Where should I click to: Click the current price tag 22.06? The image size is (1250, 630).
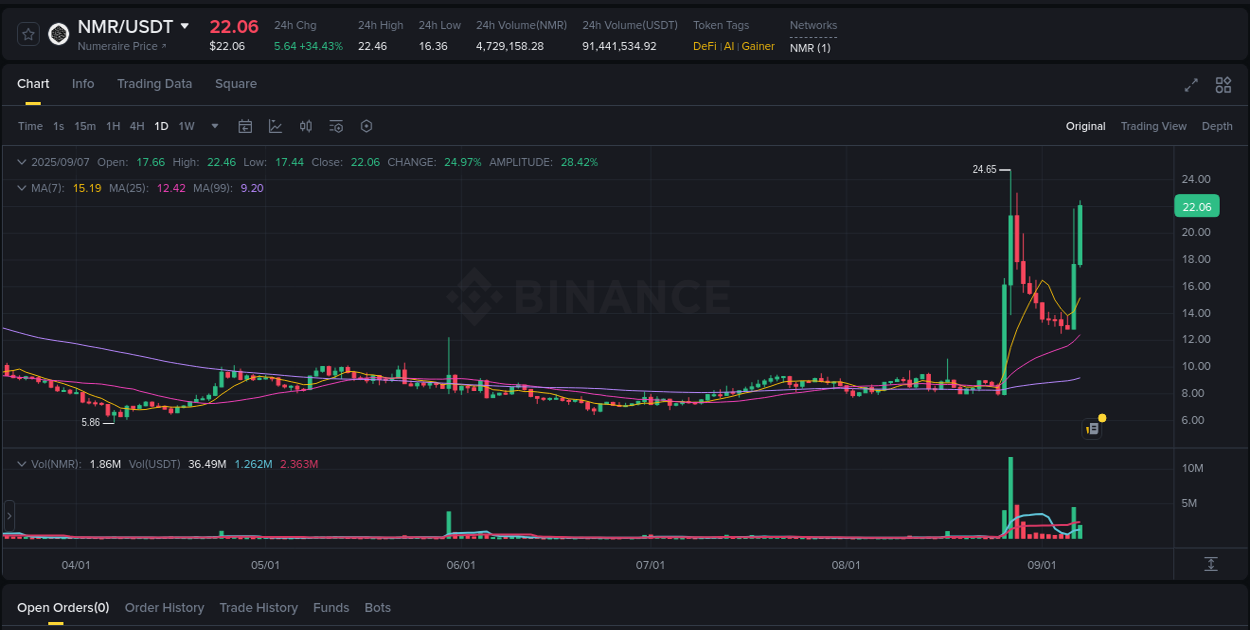(x=1197, y=206)
